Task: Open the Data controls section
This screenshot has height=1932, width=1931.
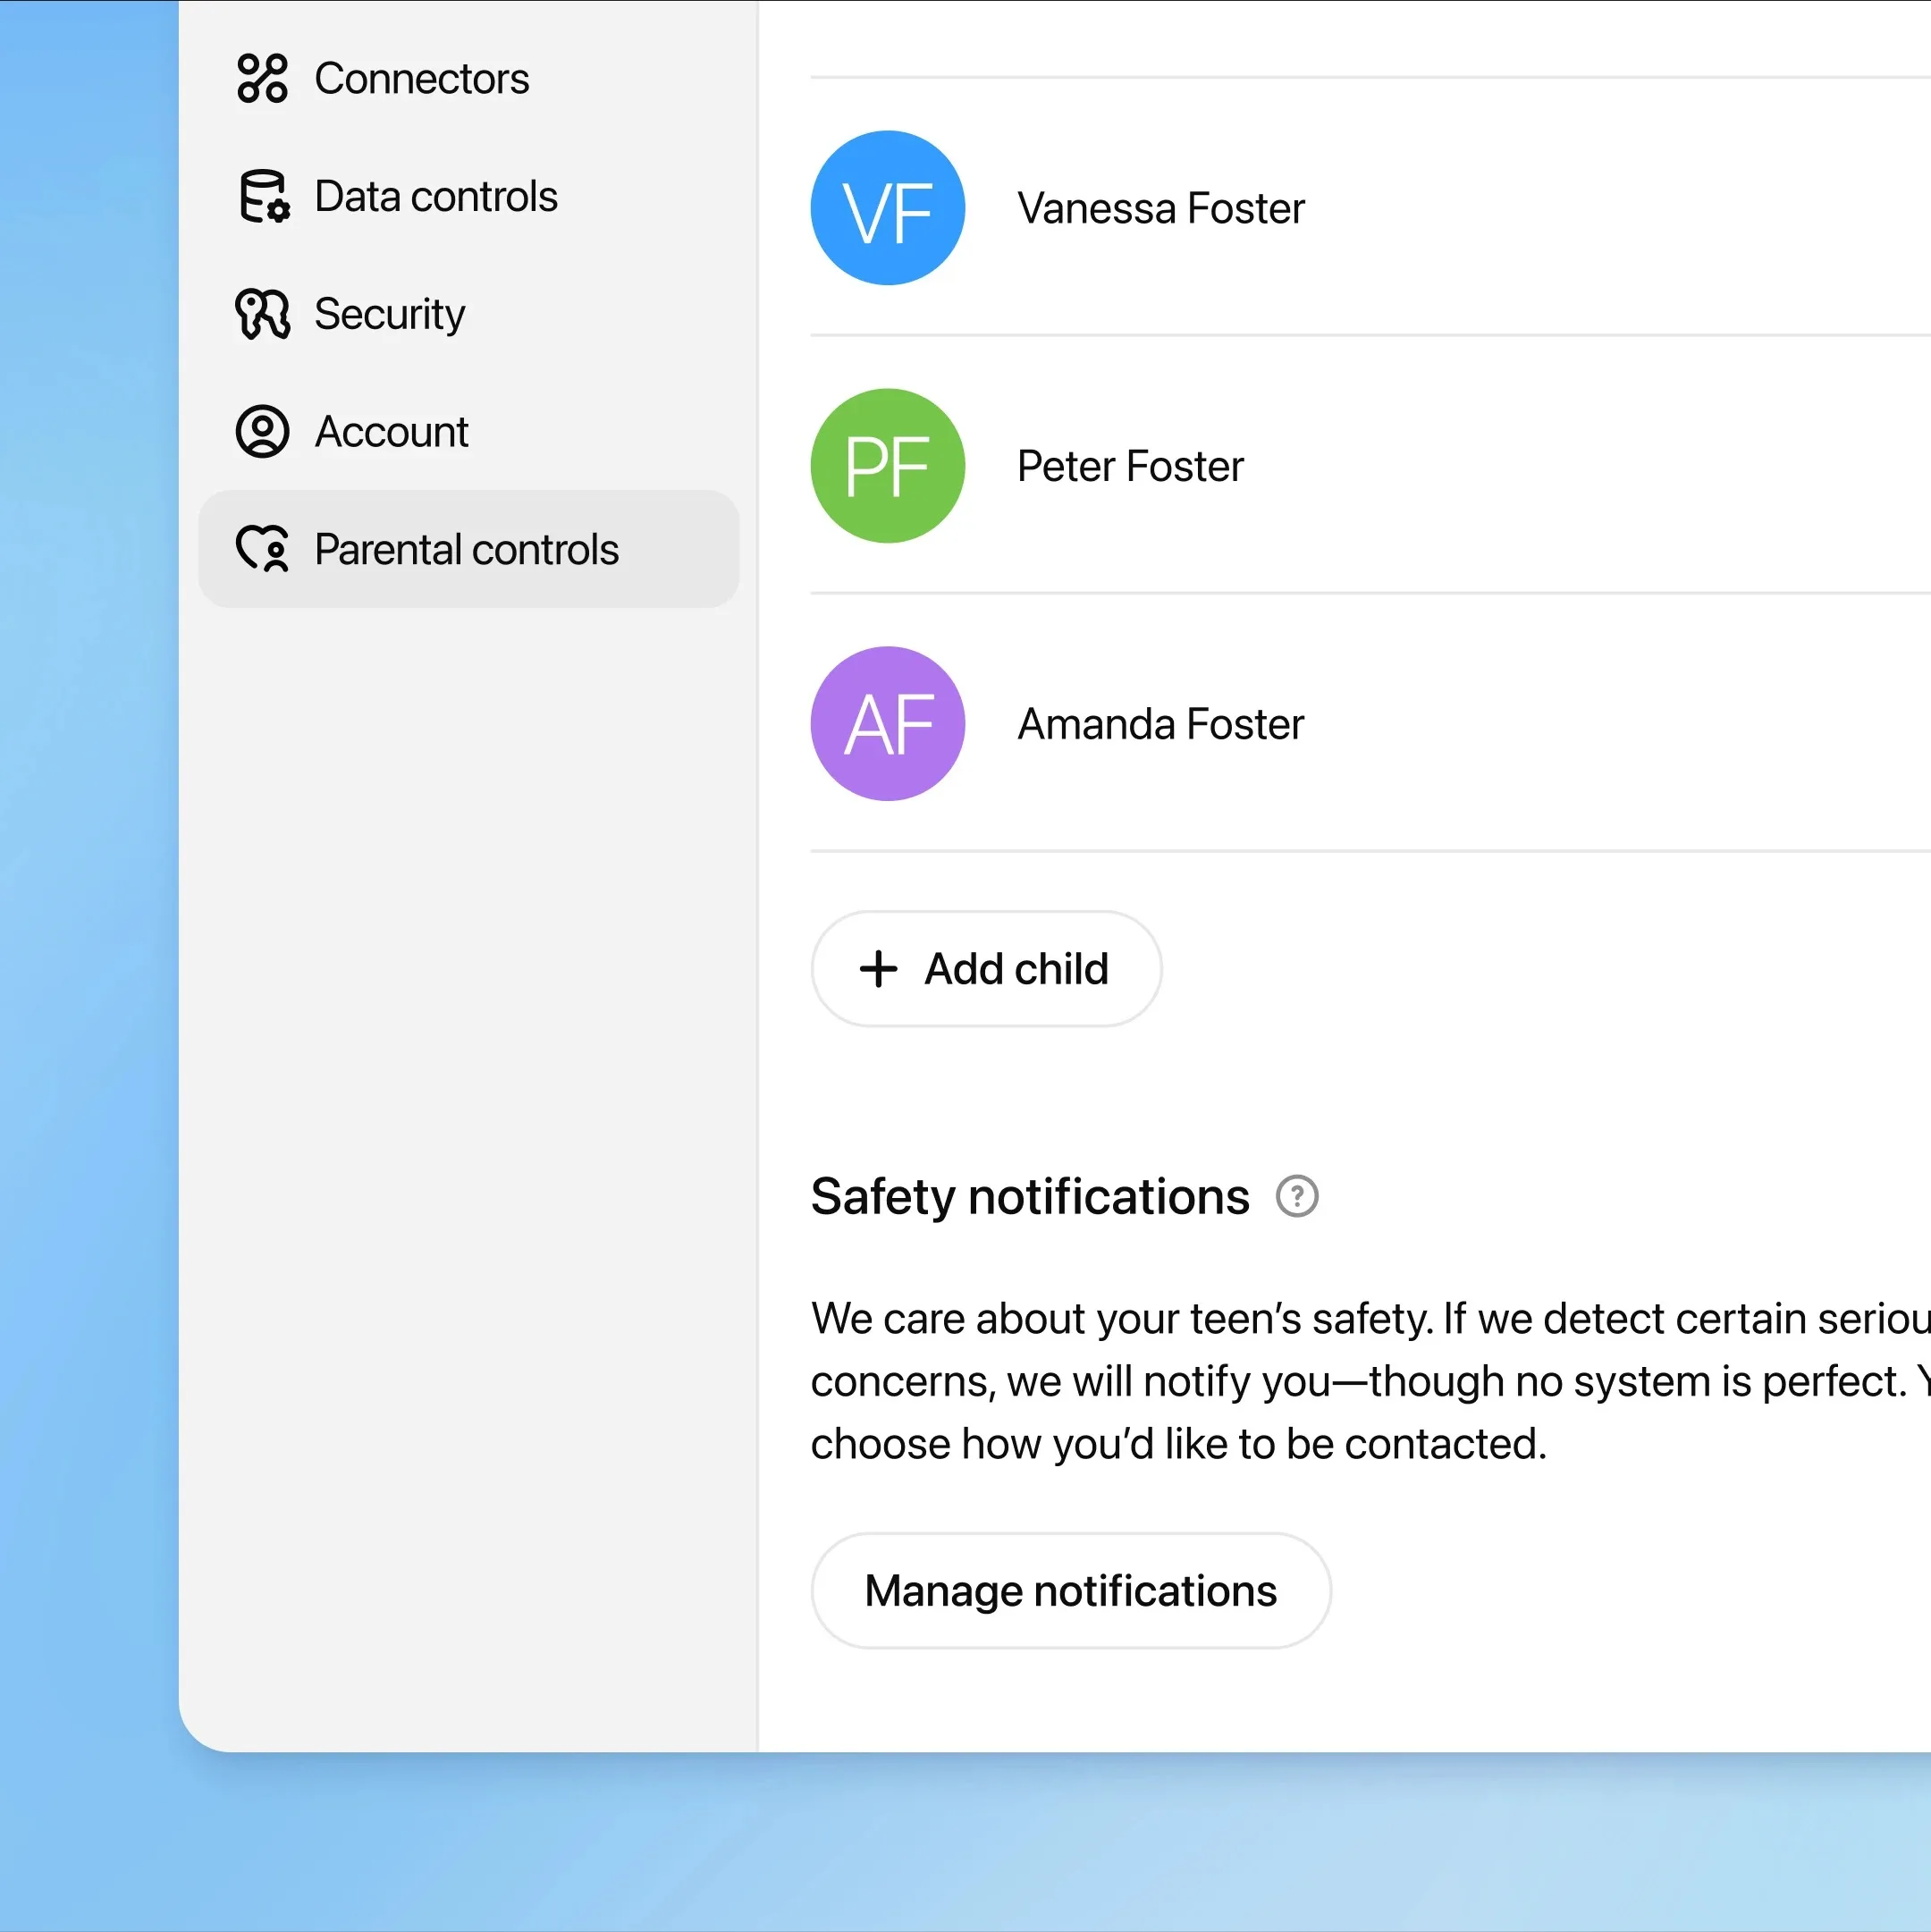Action: click(x=436, y=197)
